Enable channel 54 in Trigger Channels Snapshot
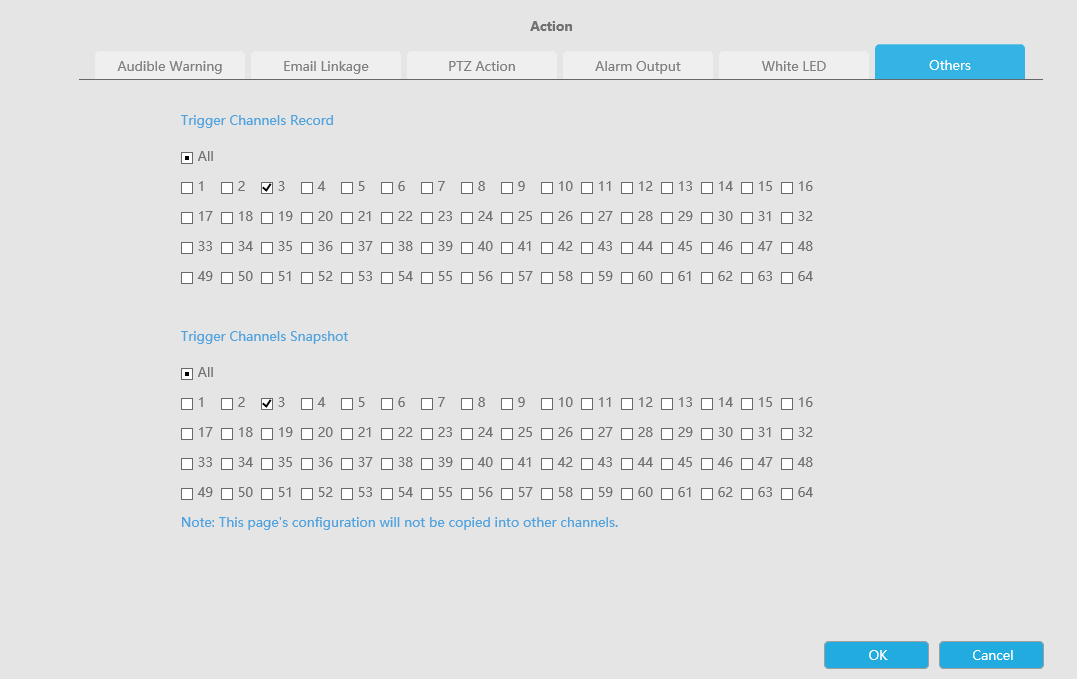 coord(387,494)
